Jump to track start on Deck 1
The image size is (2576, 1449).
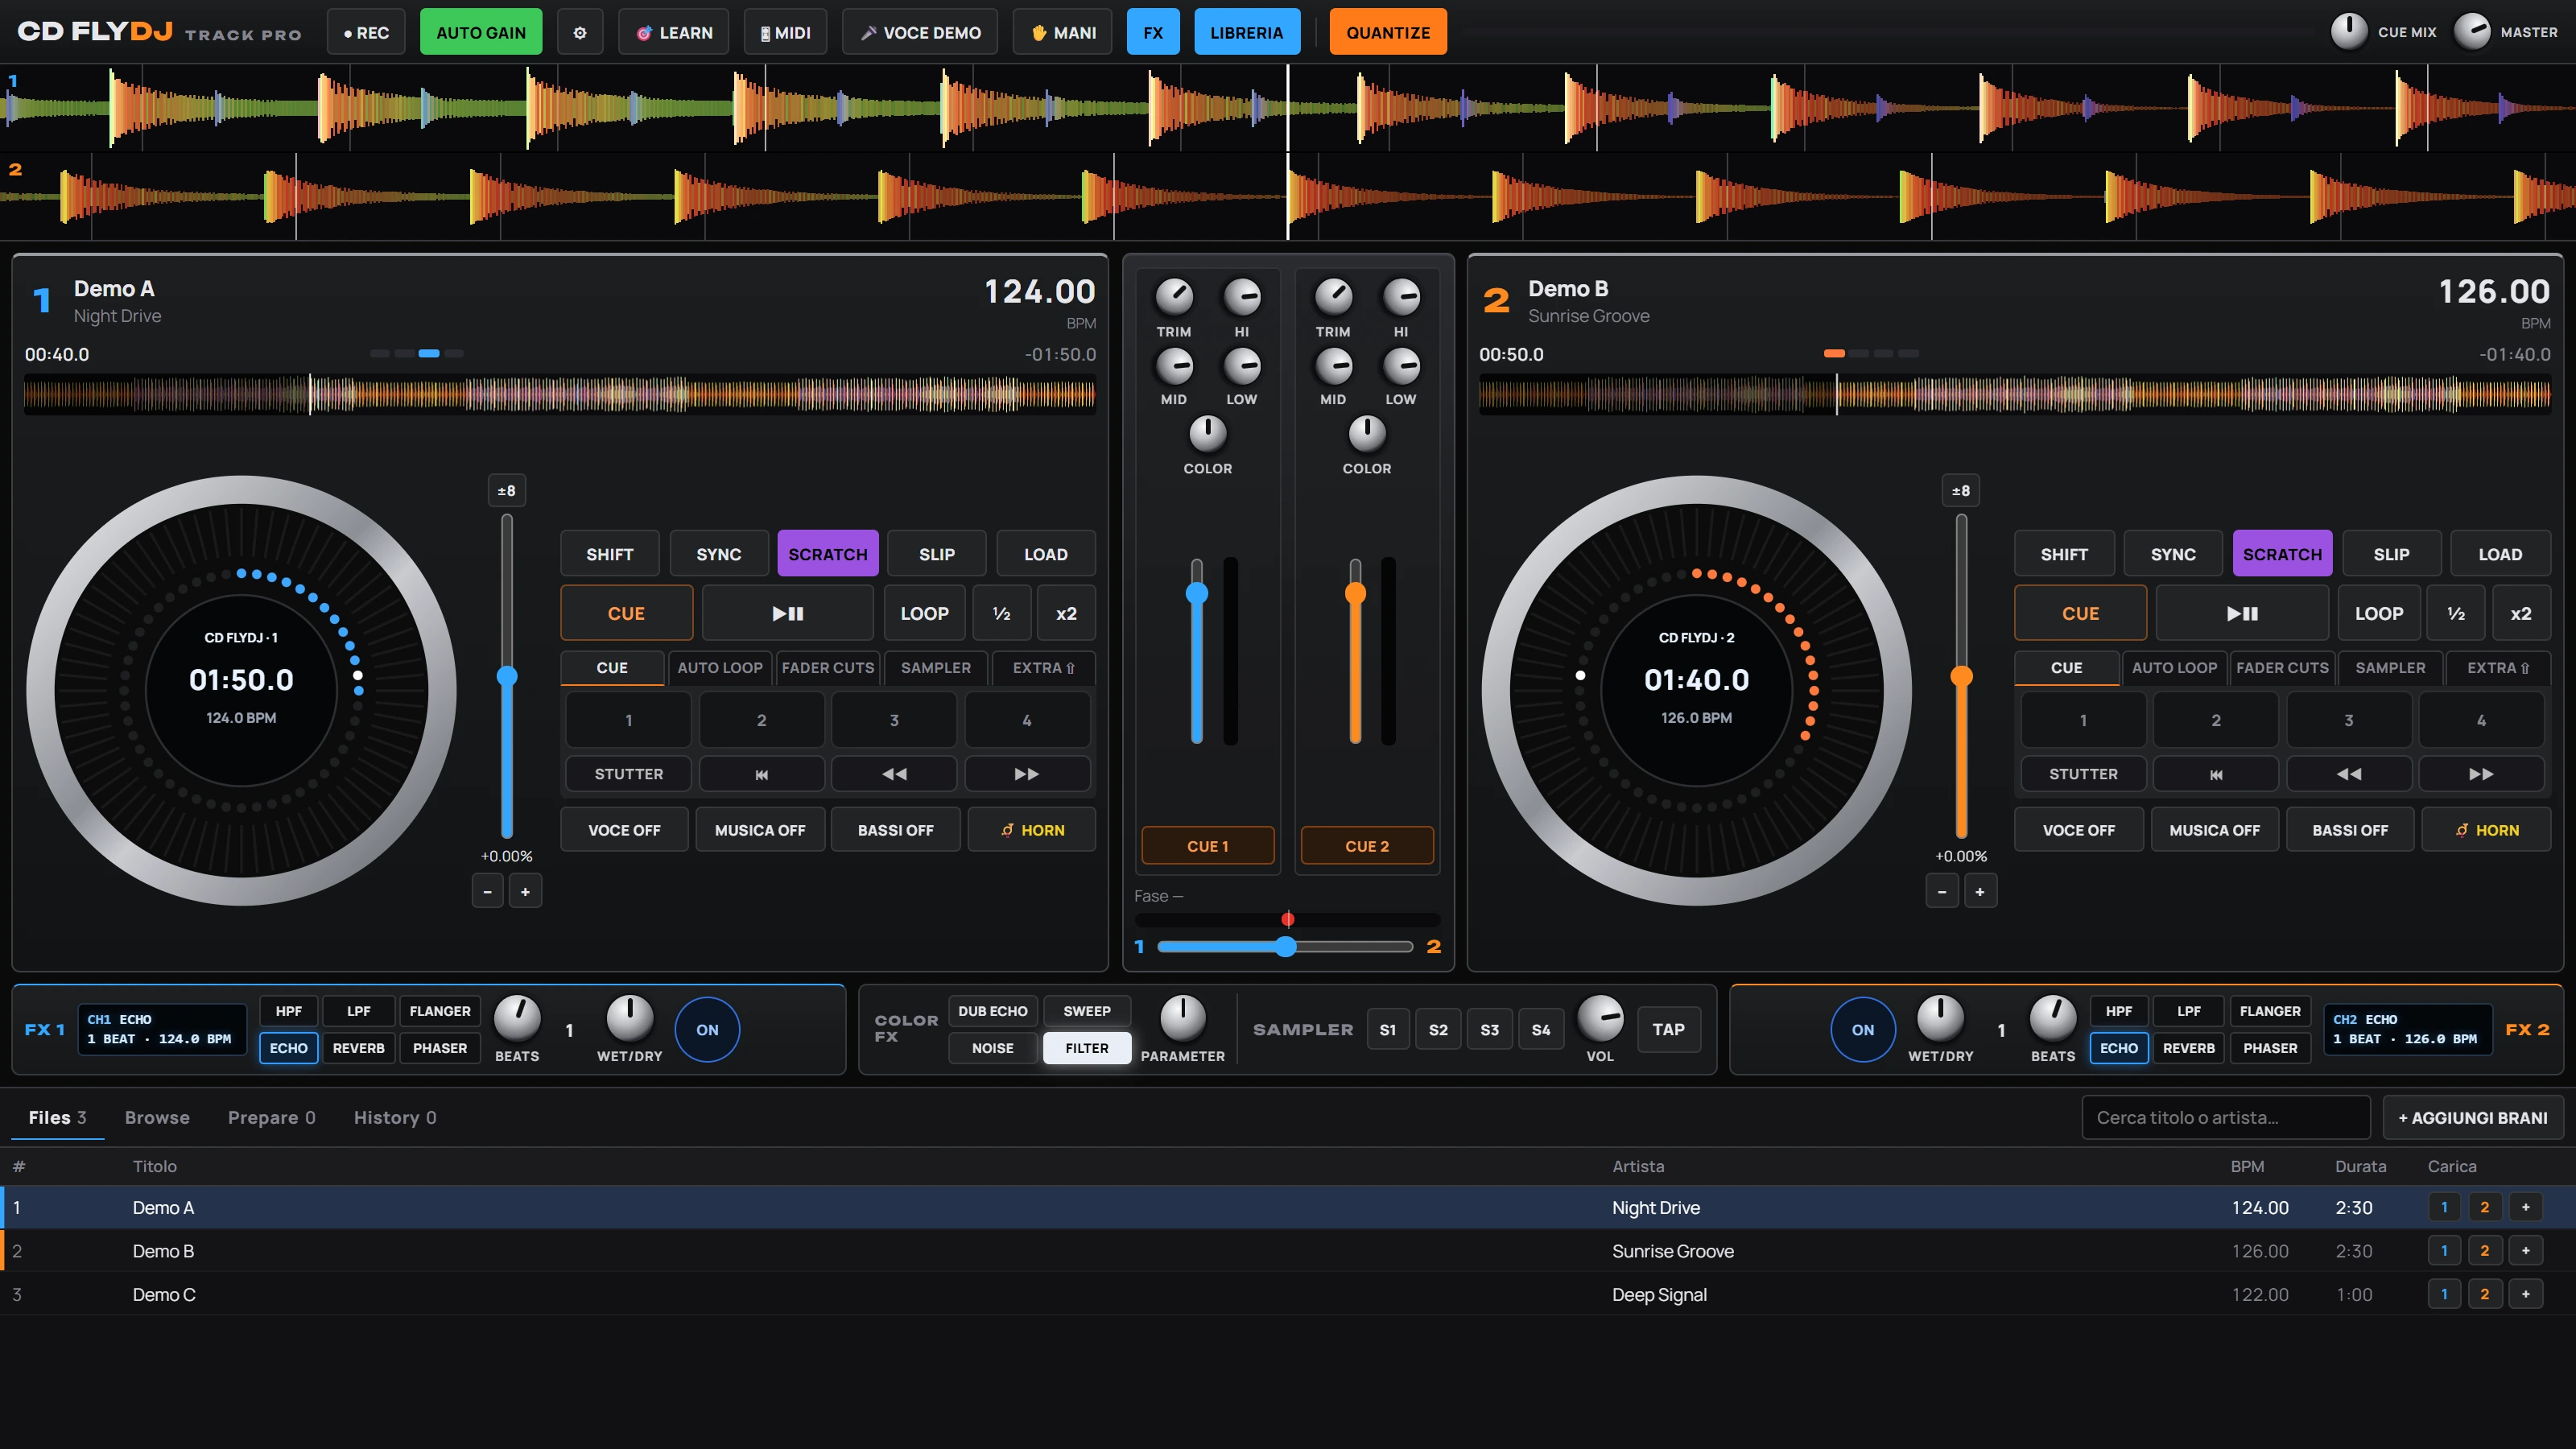click(x=762, y=774)
